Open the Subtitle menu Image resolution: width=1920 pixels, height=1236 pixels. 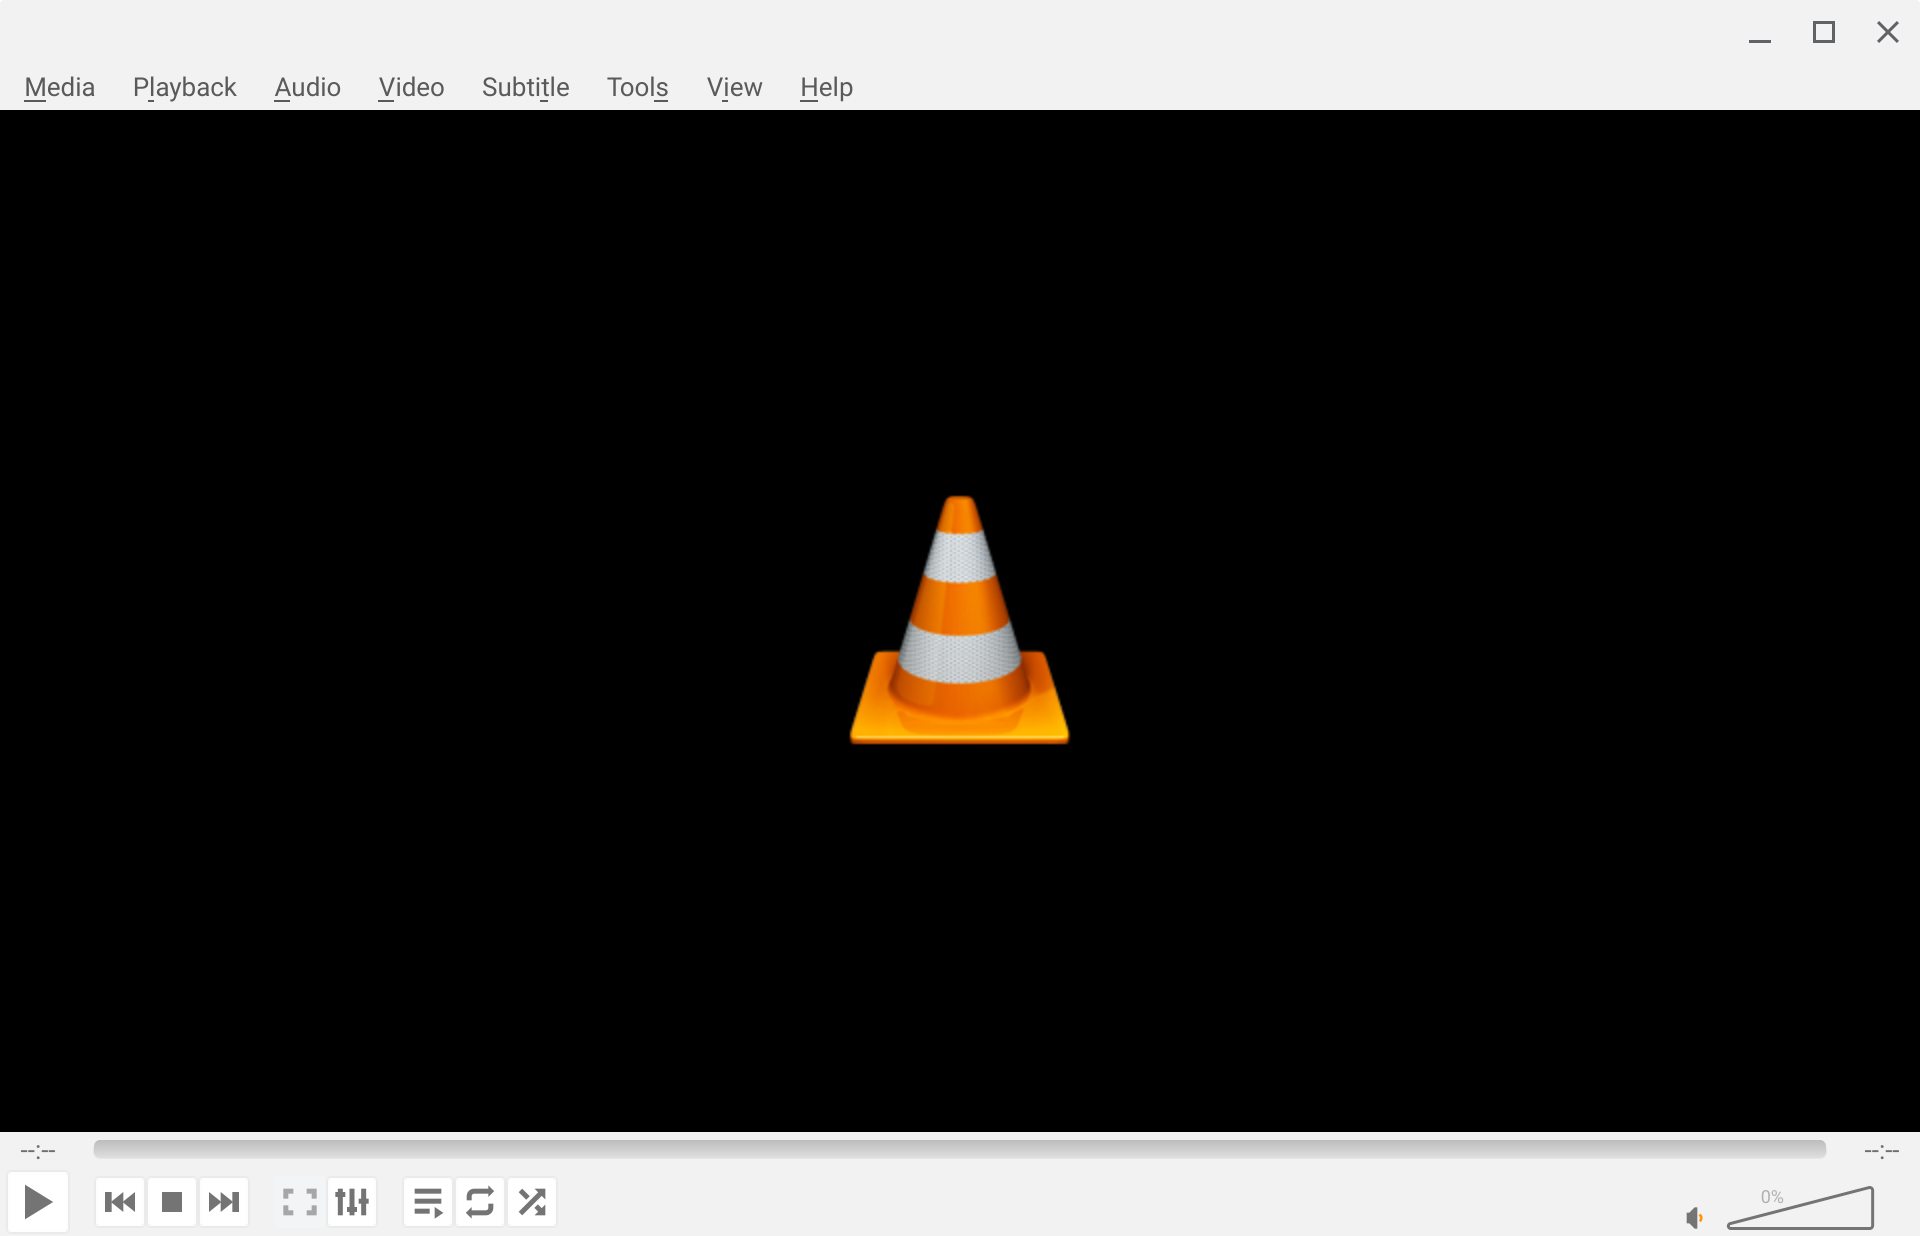[x=525, y=87]
